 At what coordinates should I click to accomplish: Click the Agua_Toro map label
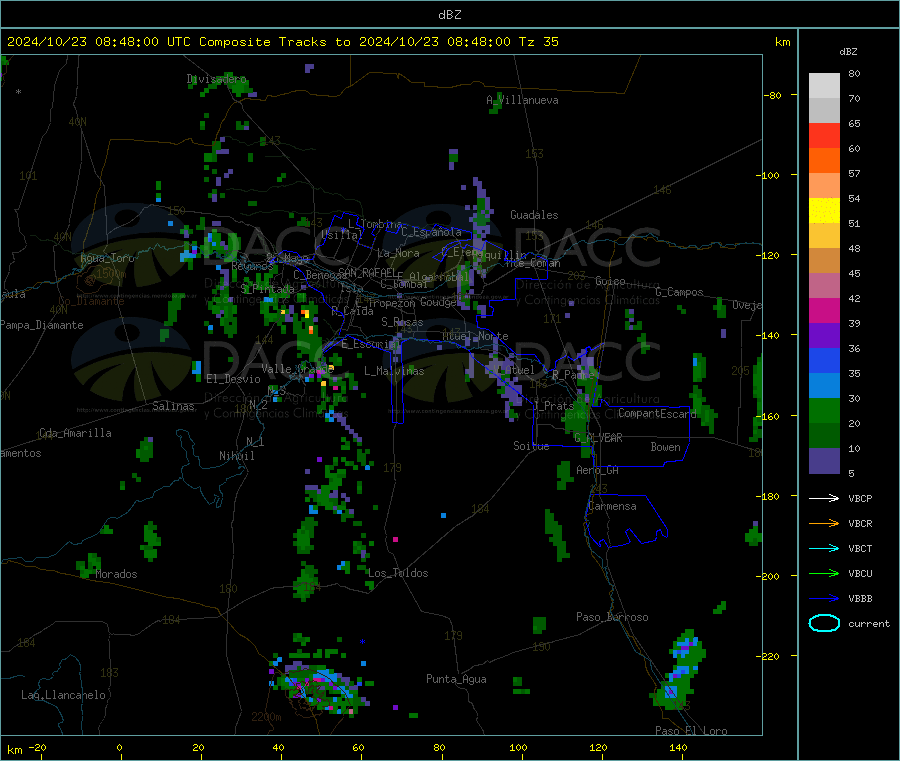[107, 258]
